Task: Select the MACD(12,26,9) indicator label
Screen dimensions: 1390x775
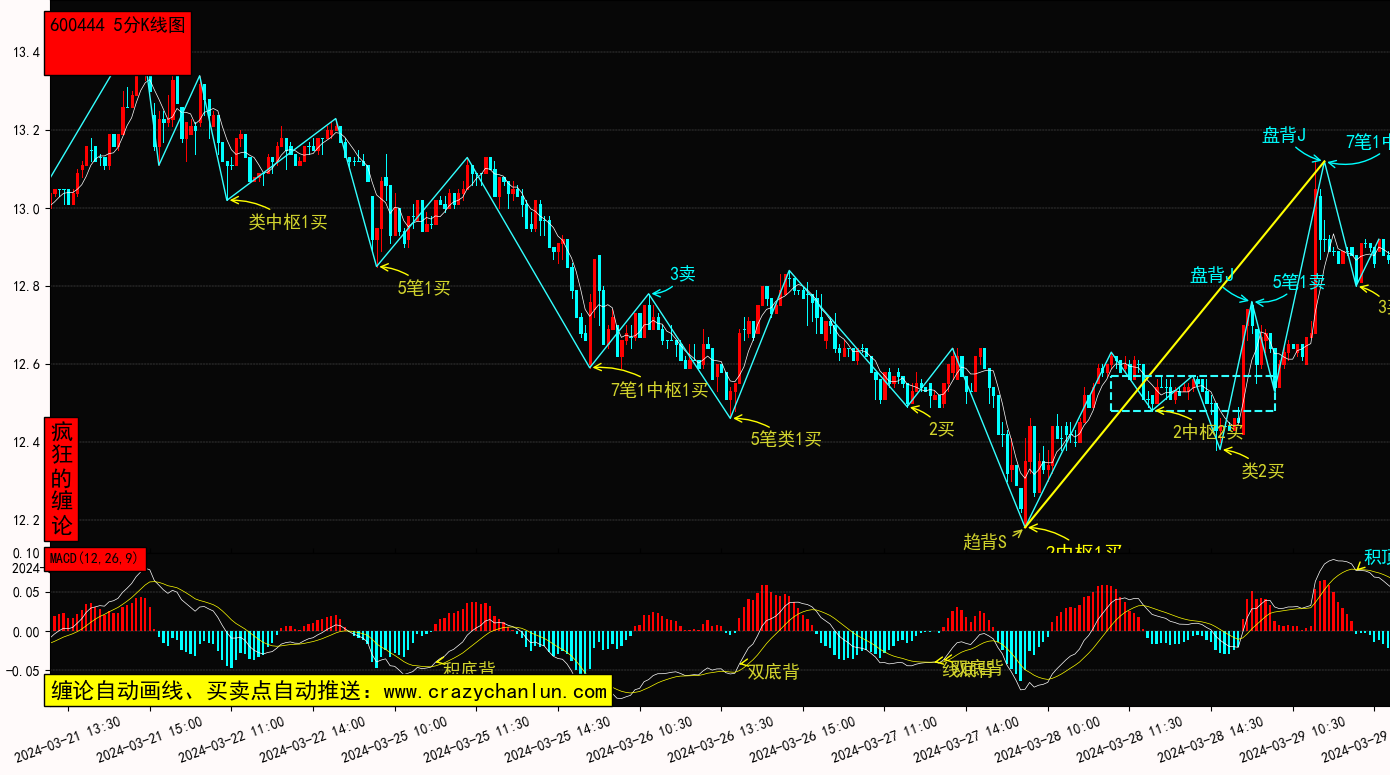Action: (95, 558)
